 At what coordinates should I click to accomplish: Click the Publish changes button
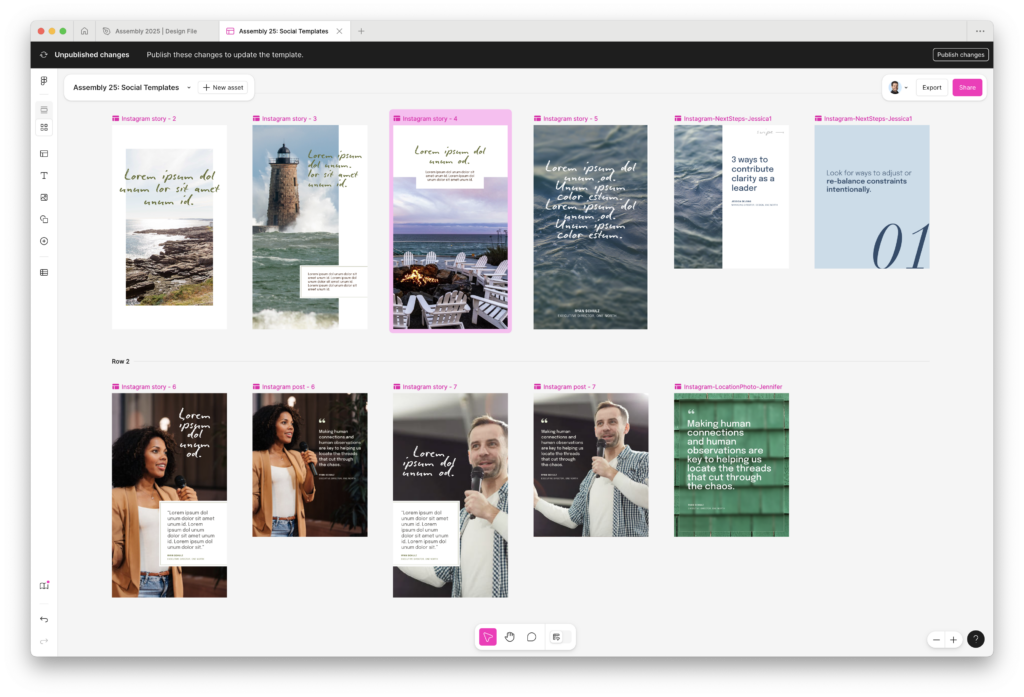(960, 54)
